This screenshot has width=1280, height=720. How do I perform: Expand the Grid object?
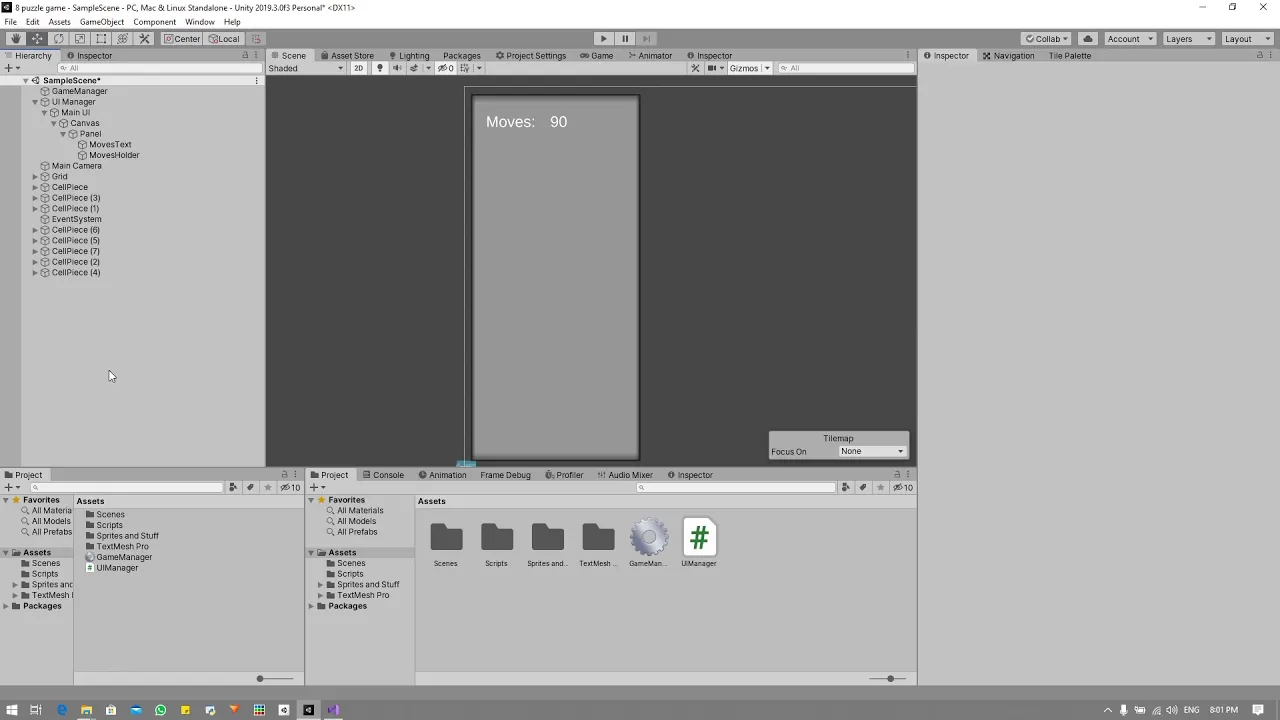35,177
